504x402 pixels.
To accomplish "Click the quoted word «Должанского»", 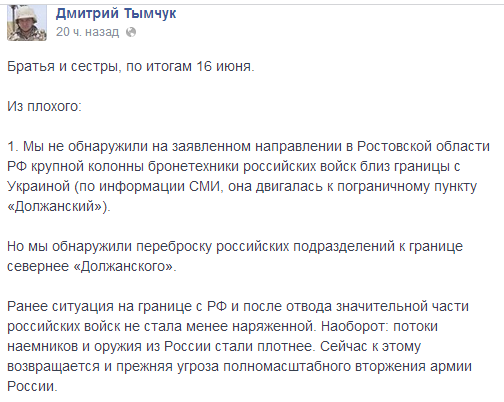I will 123,266.
